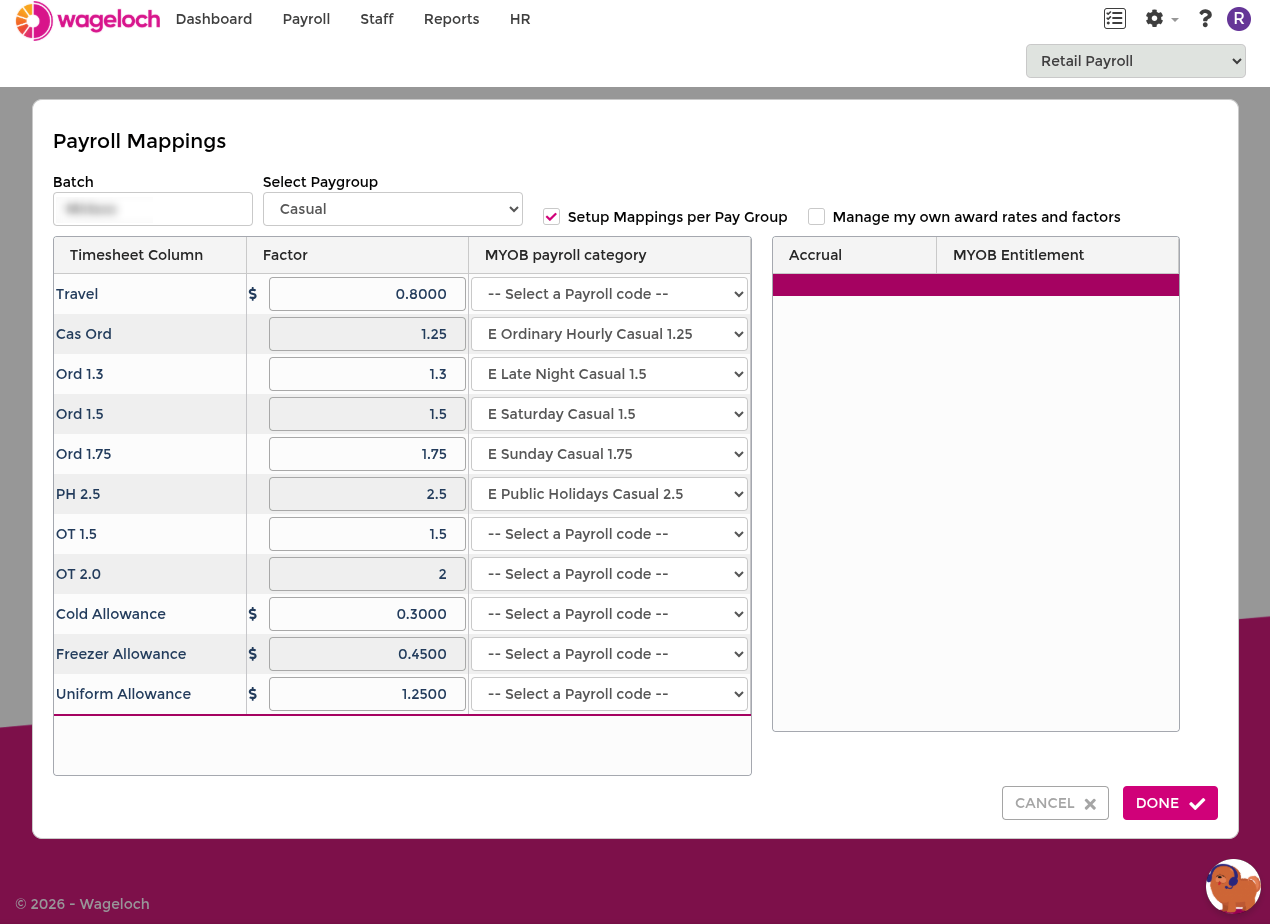
Task: Open the settings gear menu
Action: point(1161,19)
